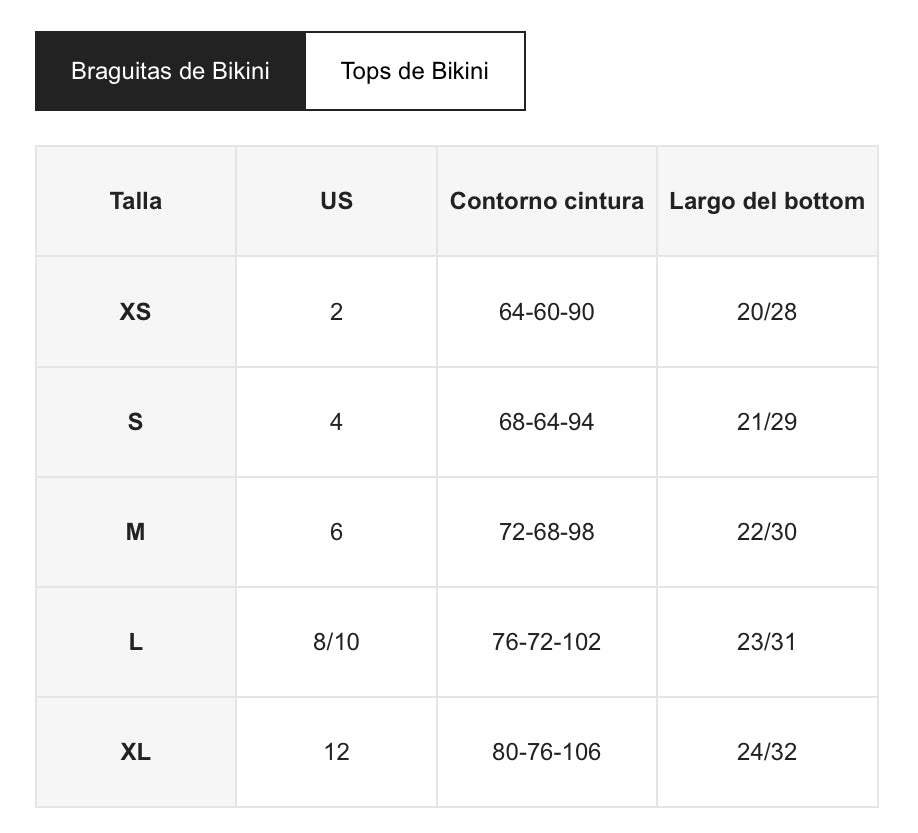Select the 80-76-106 waist cell
This screenshot has width=918, height=833.
click(x=546, y=752)
